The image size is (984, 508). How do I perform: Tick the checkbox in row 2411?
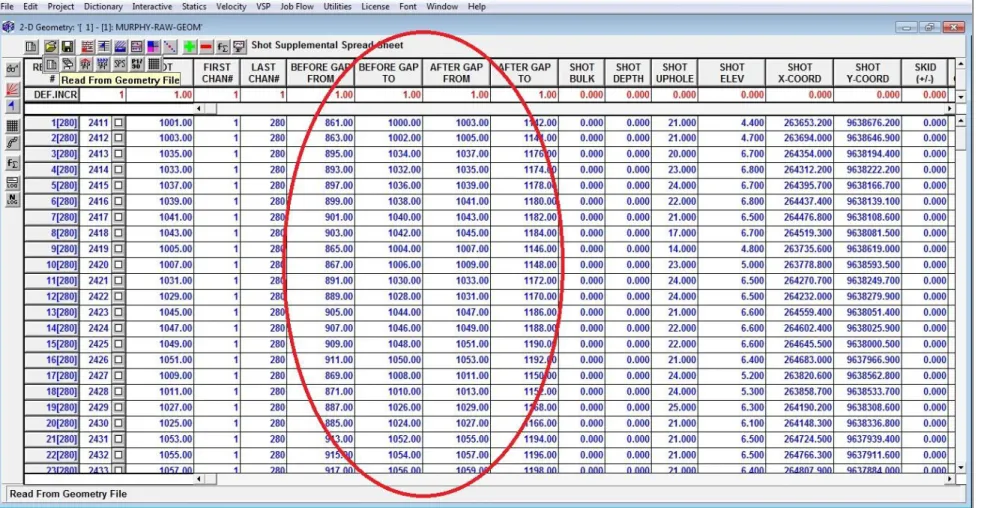(118, 122)
